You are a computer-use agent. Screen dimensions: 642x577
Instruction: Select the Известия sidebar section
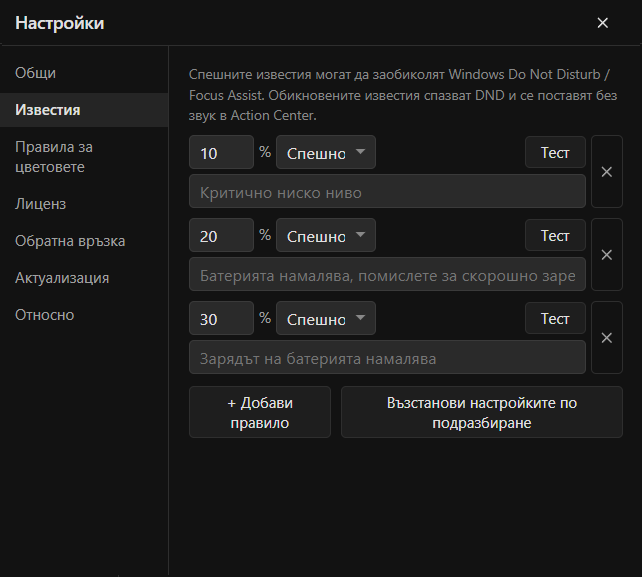click(84, 110)
